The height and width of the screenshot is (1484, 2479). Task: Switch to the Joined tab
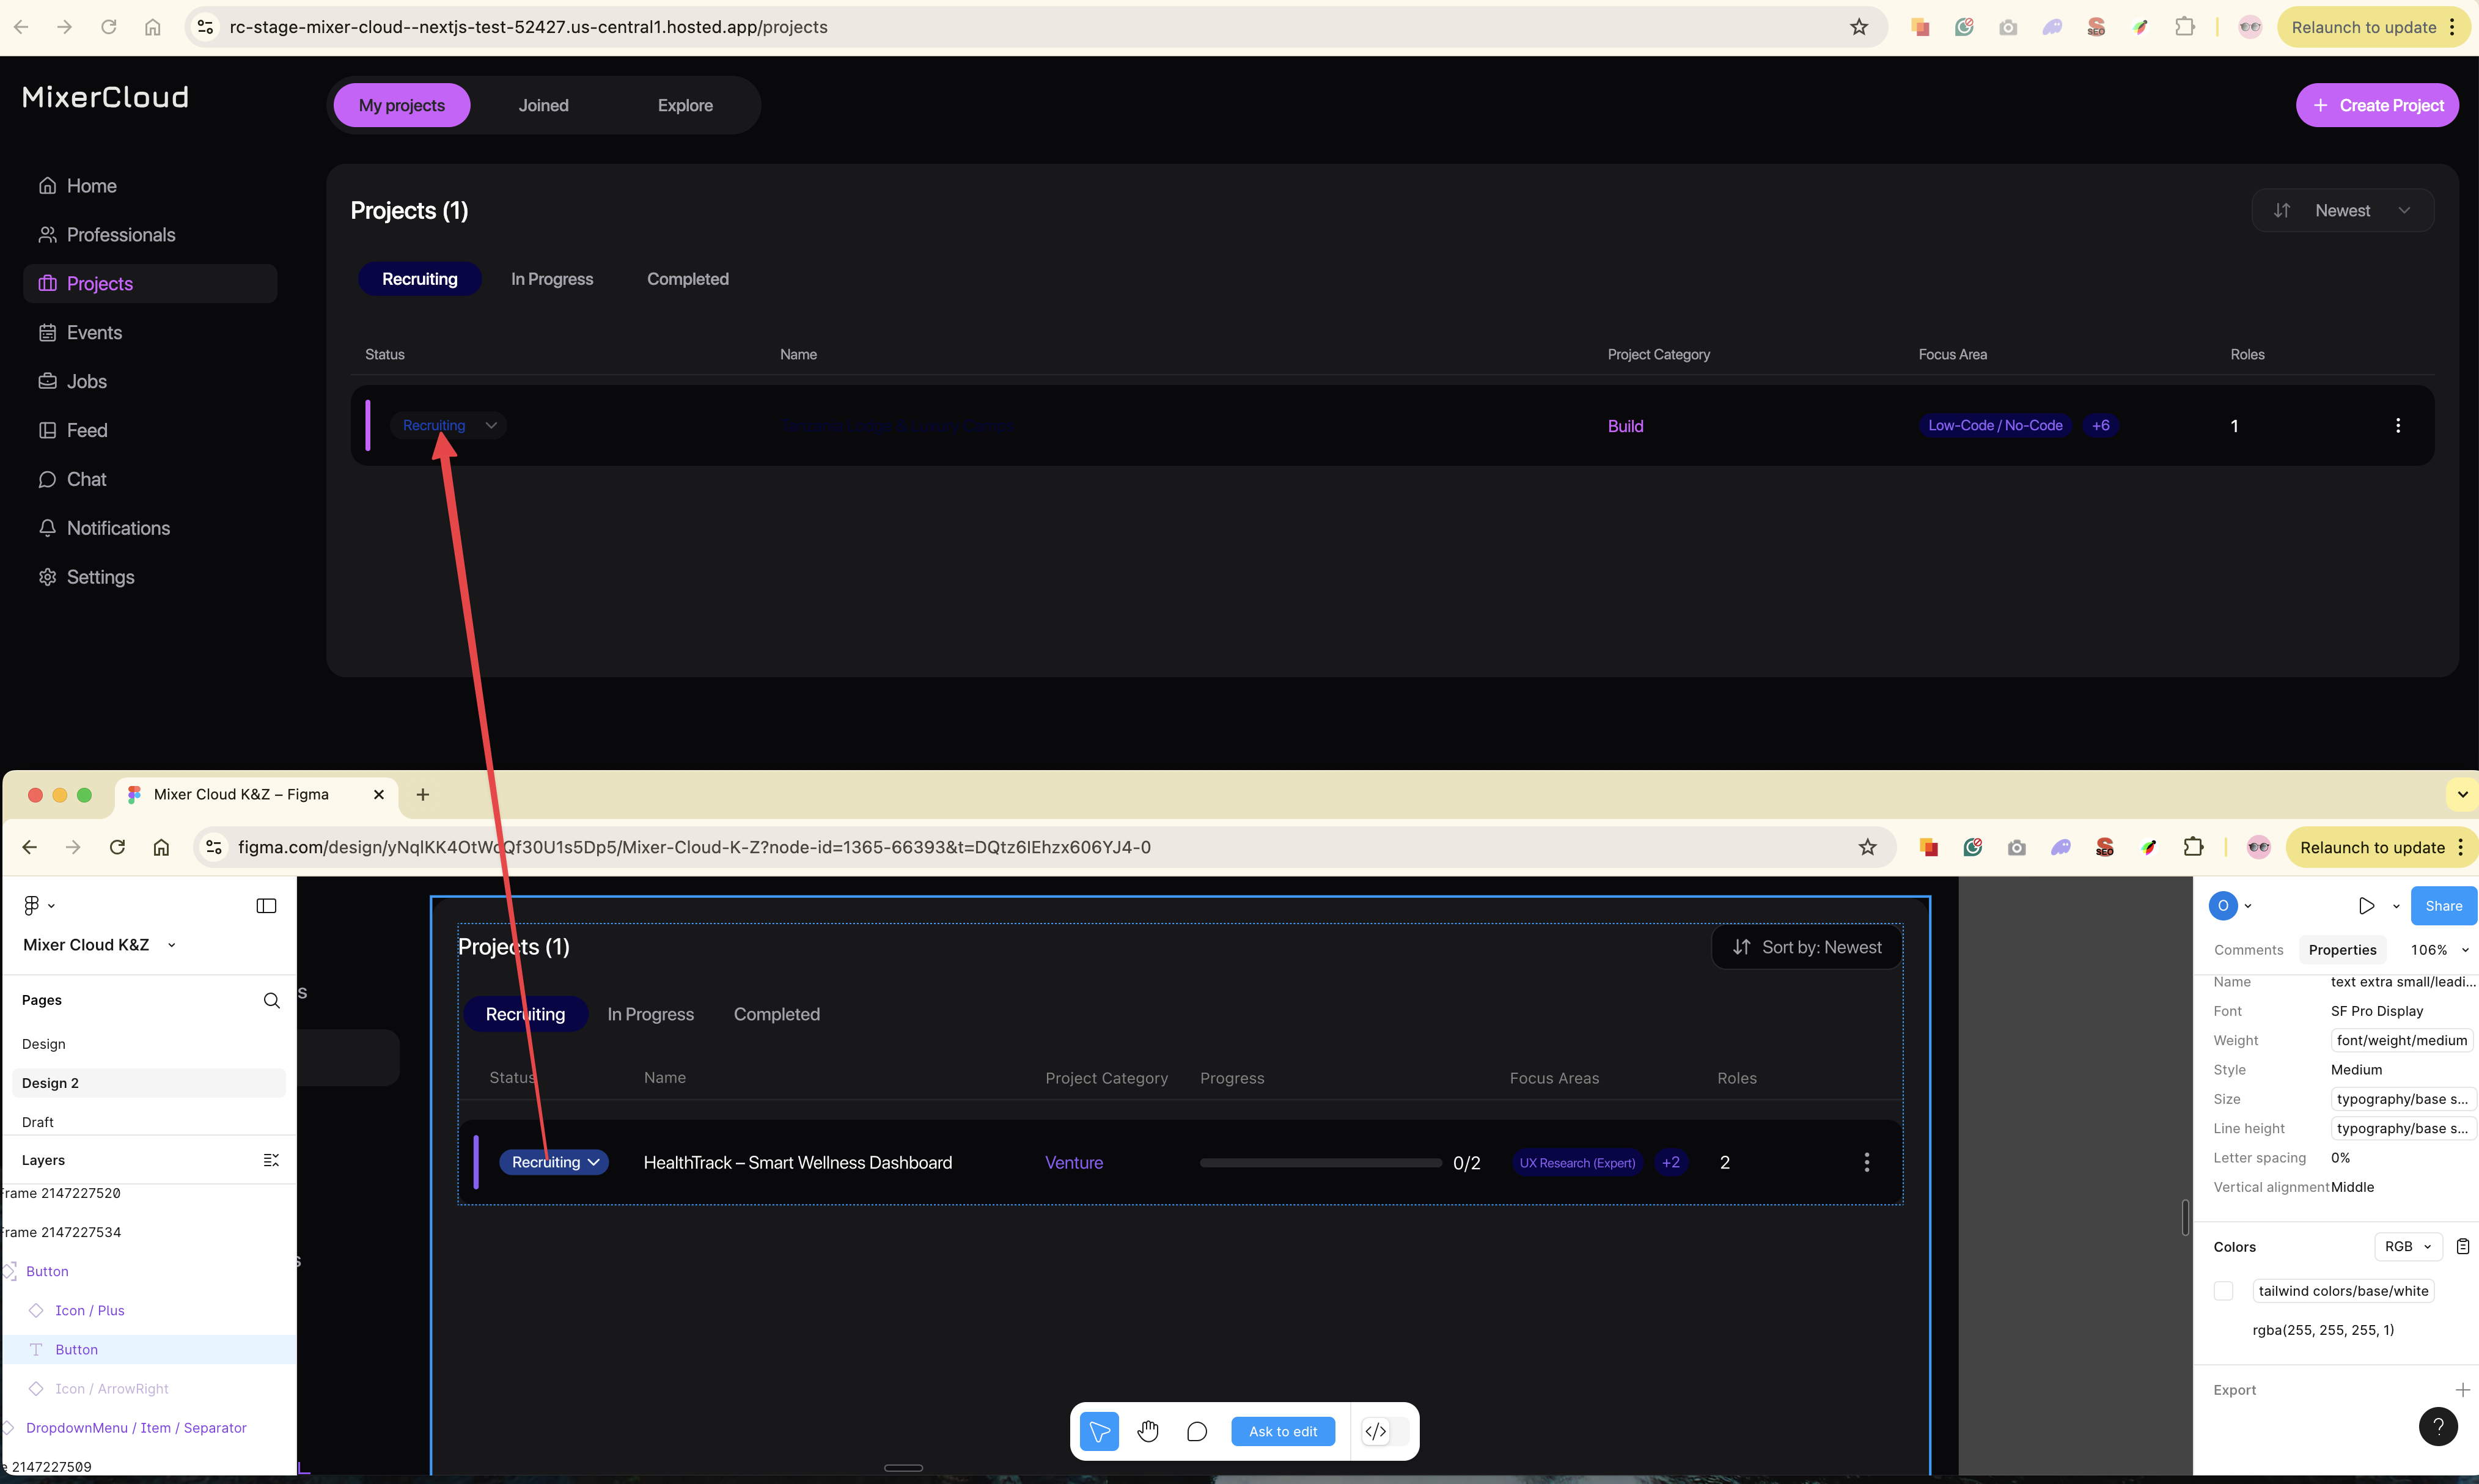pos(543,106)
